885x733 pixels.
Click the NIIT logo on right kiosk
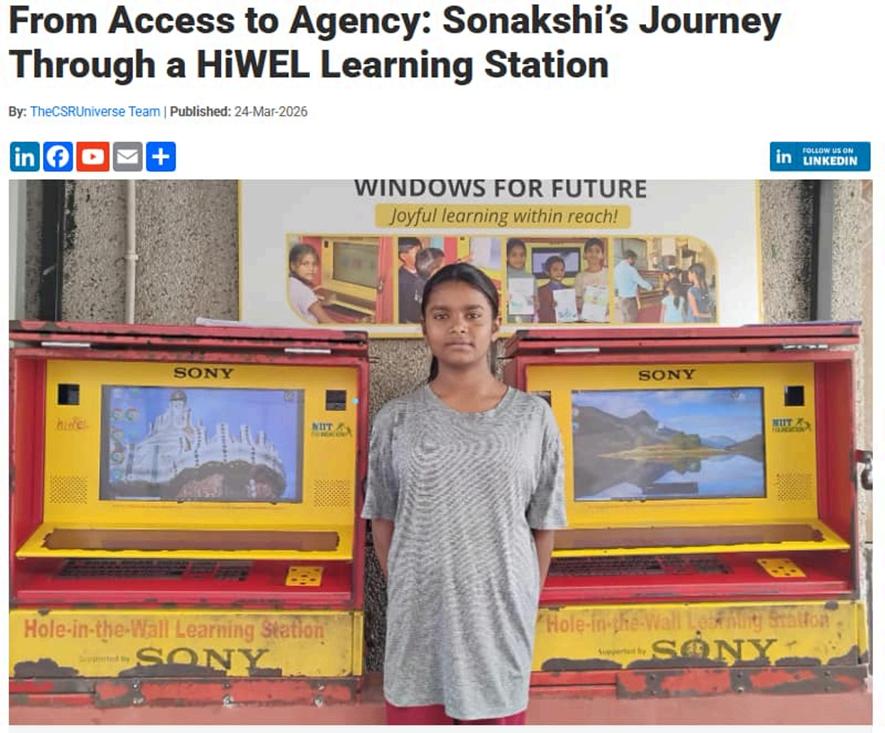click(x=791, y=424)
